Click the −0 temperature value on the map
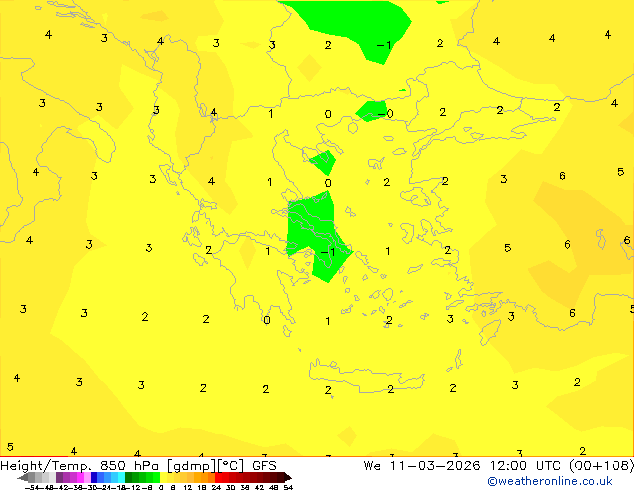This screenshot has width=634, height=490. point(385,114)
